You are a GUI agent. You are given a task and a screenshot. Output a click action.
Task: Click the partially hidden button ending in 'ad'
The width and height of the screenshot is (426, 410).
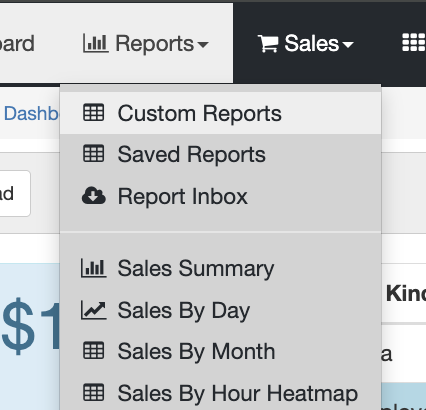[15, 193]
